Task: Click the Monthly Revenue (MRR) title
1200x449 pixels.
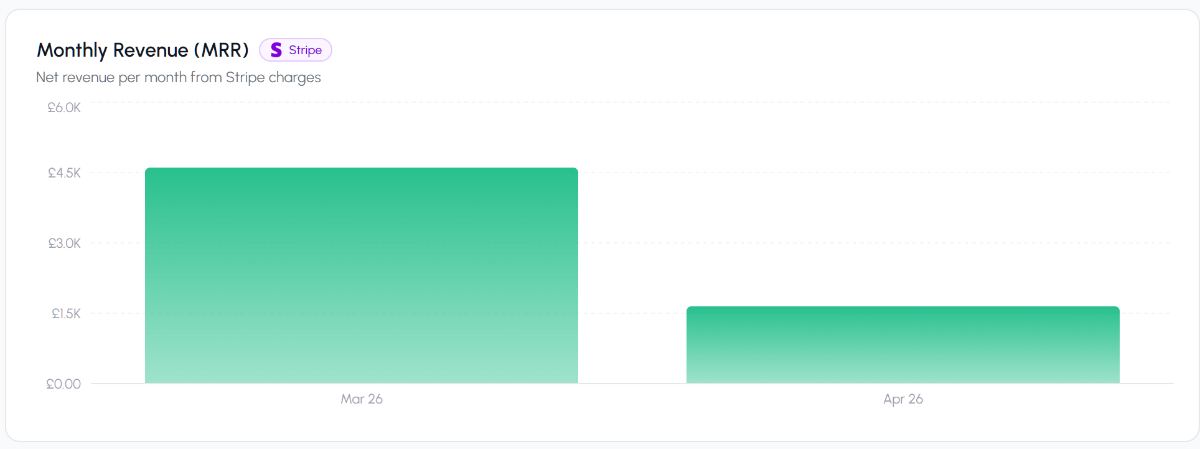Action: click(x=142, y=50)
